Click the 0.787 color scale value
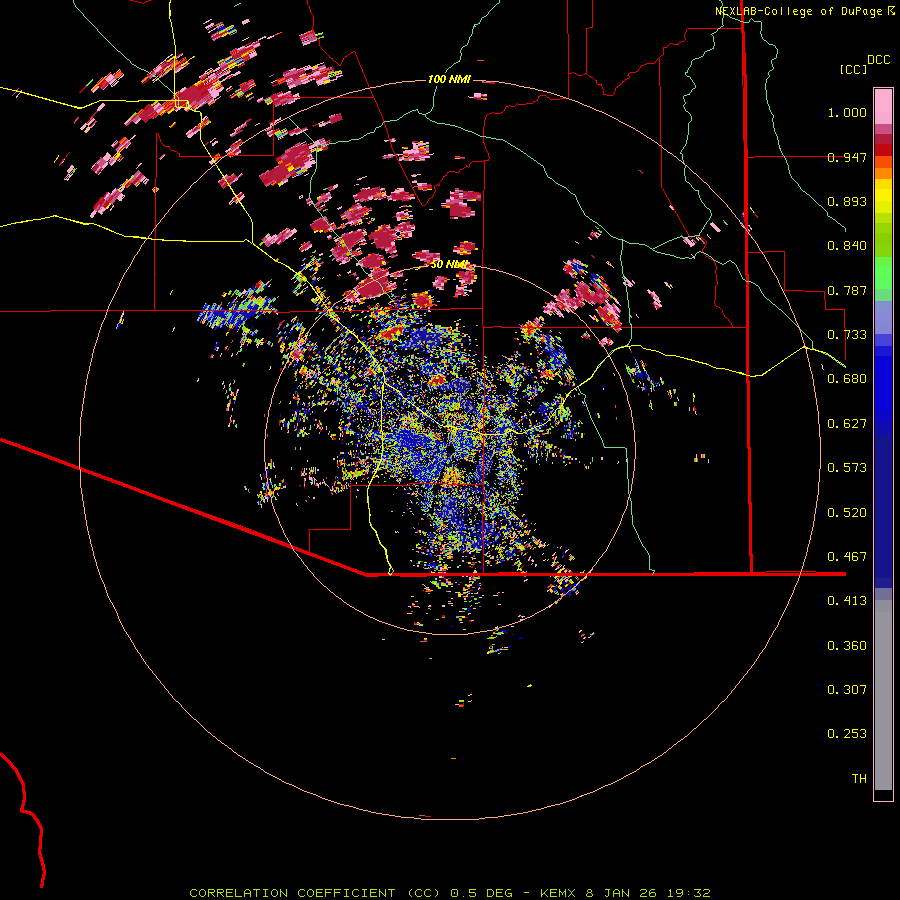The image size is (900, 900). (847, 290)
